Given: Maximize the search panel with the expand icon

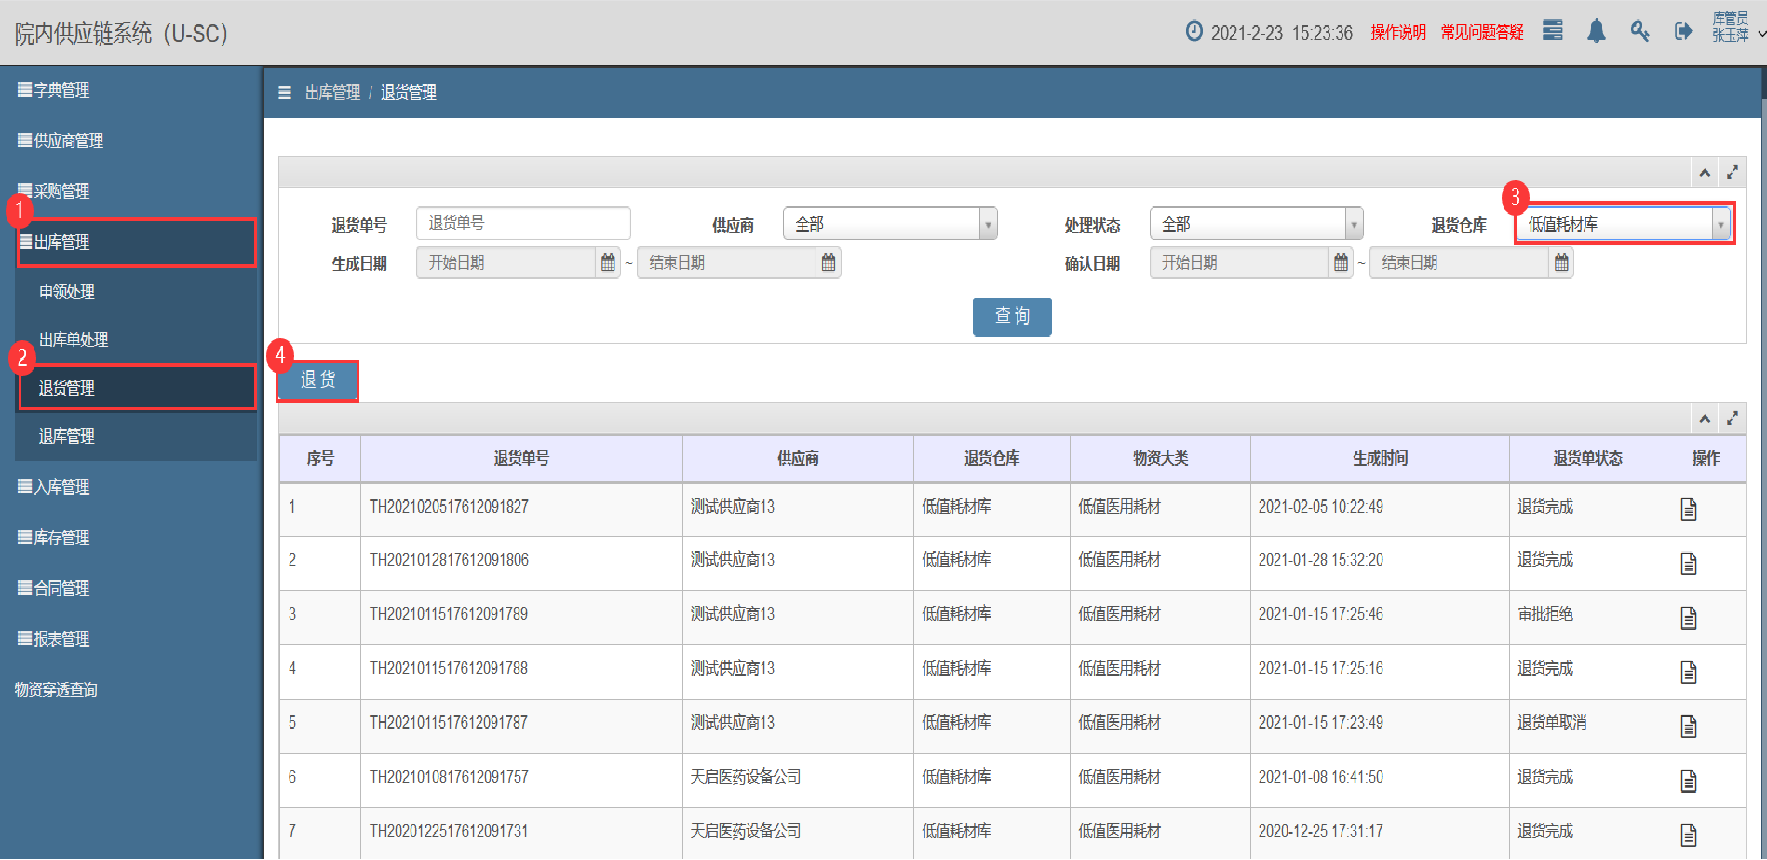Looking at the screenshot, I should pyautogui.click(x=1733, y=172).
